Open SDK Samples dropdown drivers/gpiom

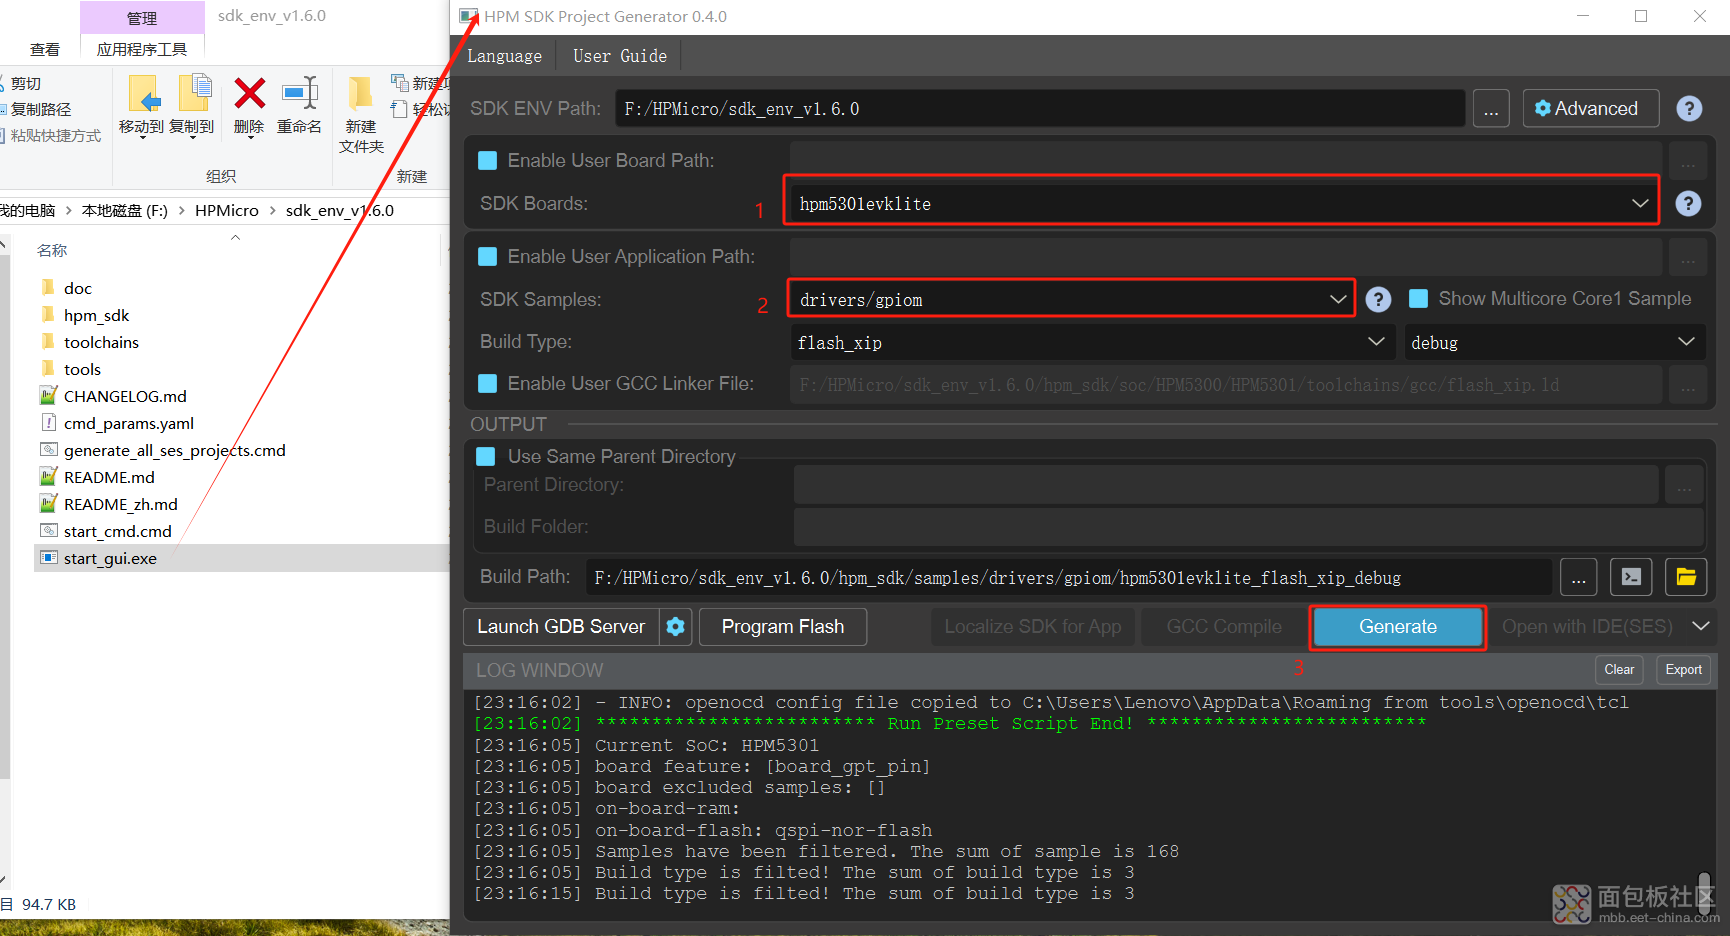1072,299
